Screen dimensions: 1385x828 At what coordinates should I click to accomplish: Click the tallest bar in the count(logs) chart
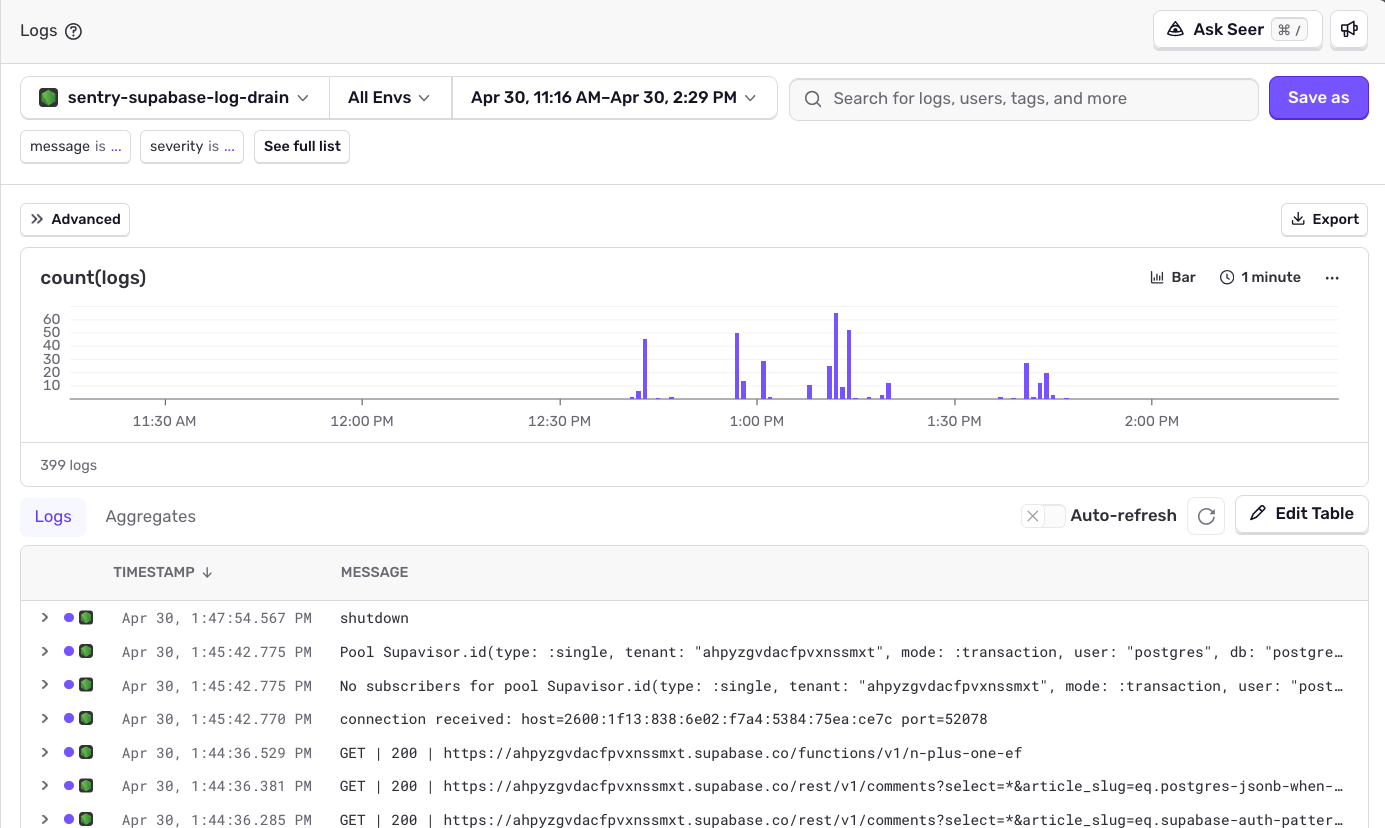coord(836,356)
